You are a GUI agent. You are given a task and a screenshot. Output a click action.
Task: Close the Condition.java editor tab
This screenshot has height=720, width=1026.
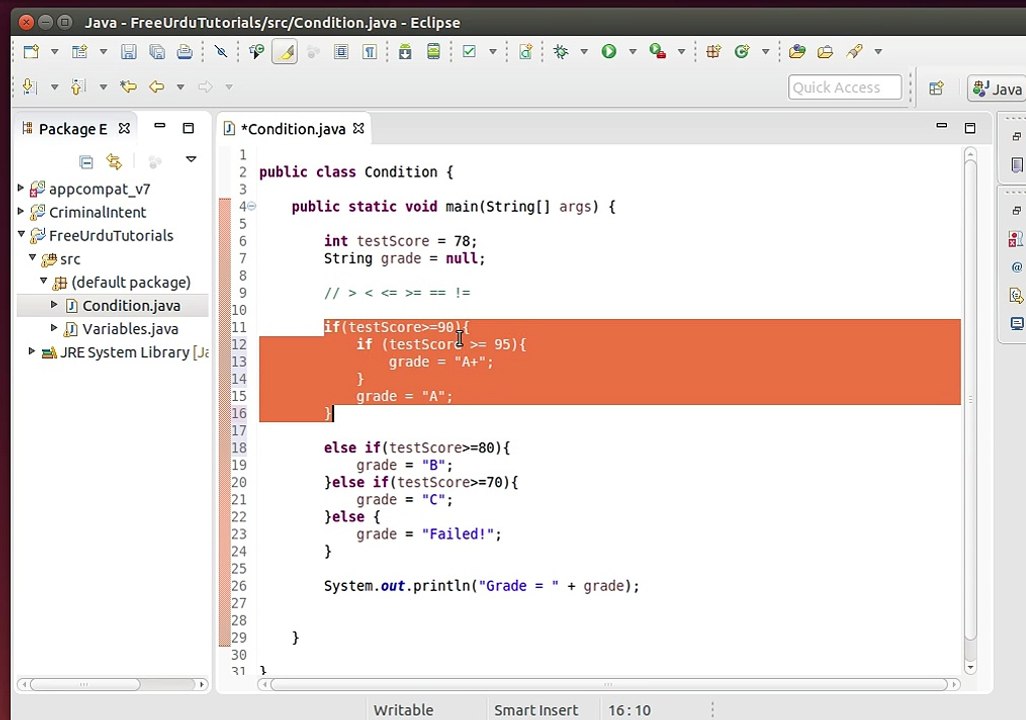(359, 128)
